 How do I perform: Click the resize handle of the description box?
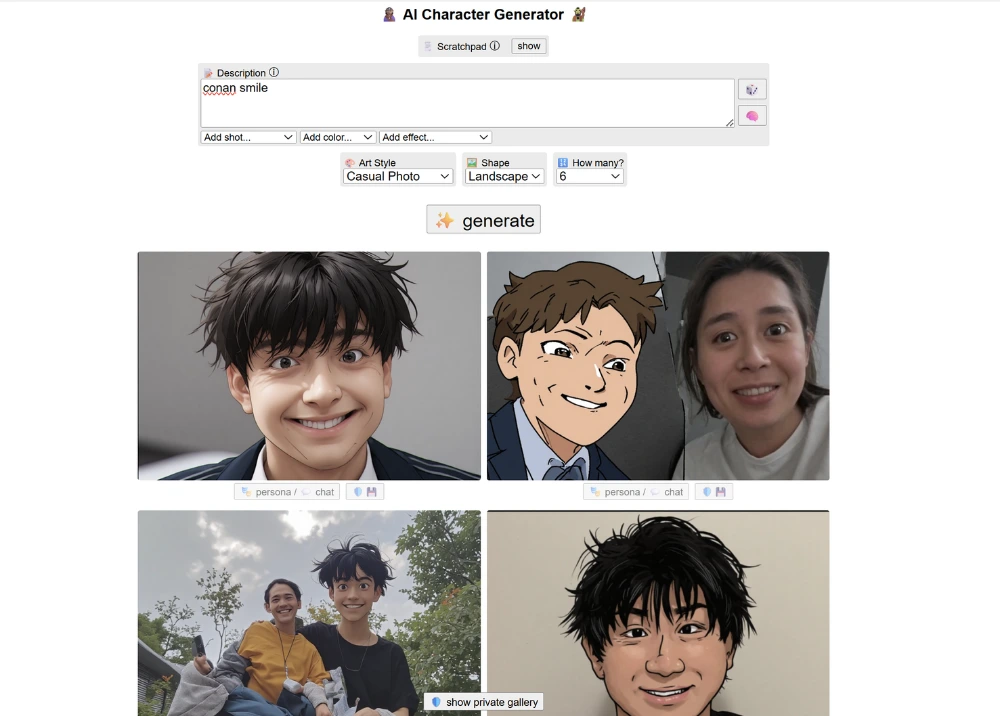point(730,122)
